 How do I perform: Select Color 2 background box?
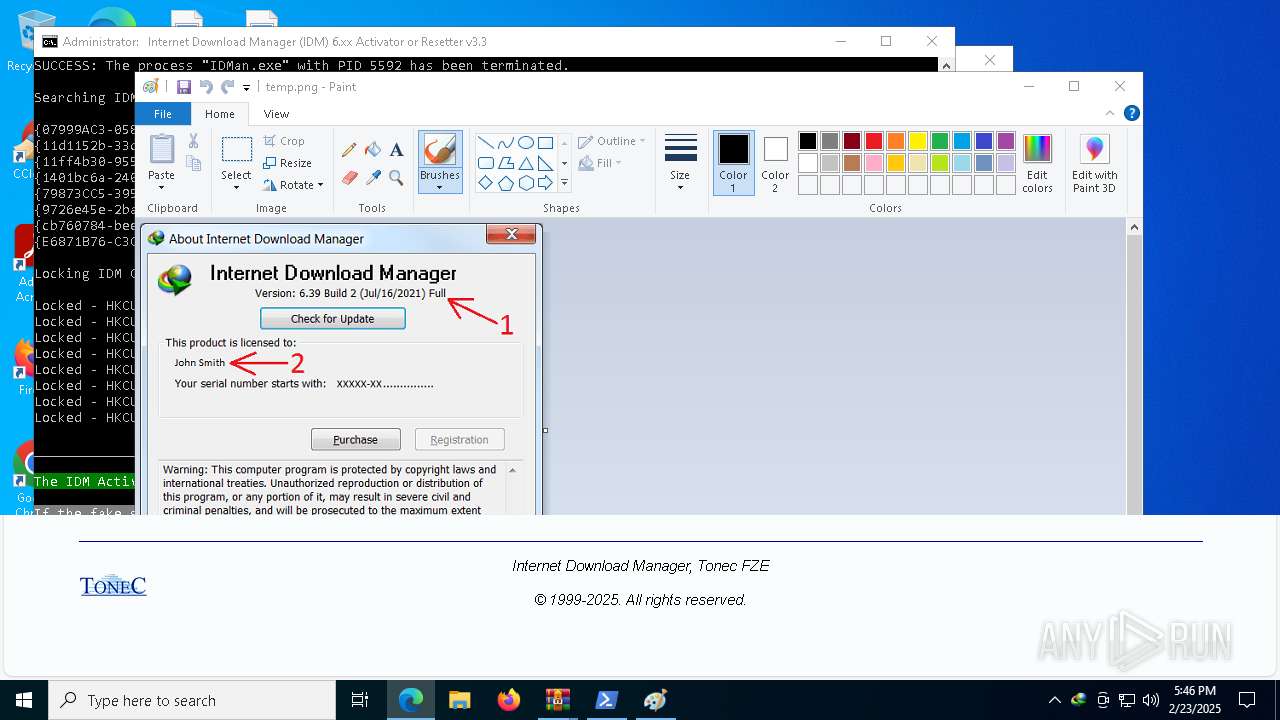[x=775, y=163]
